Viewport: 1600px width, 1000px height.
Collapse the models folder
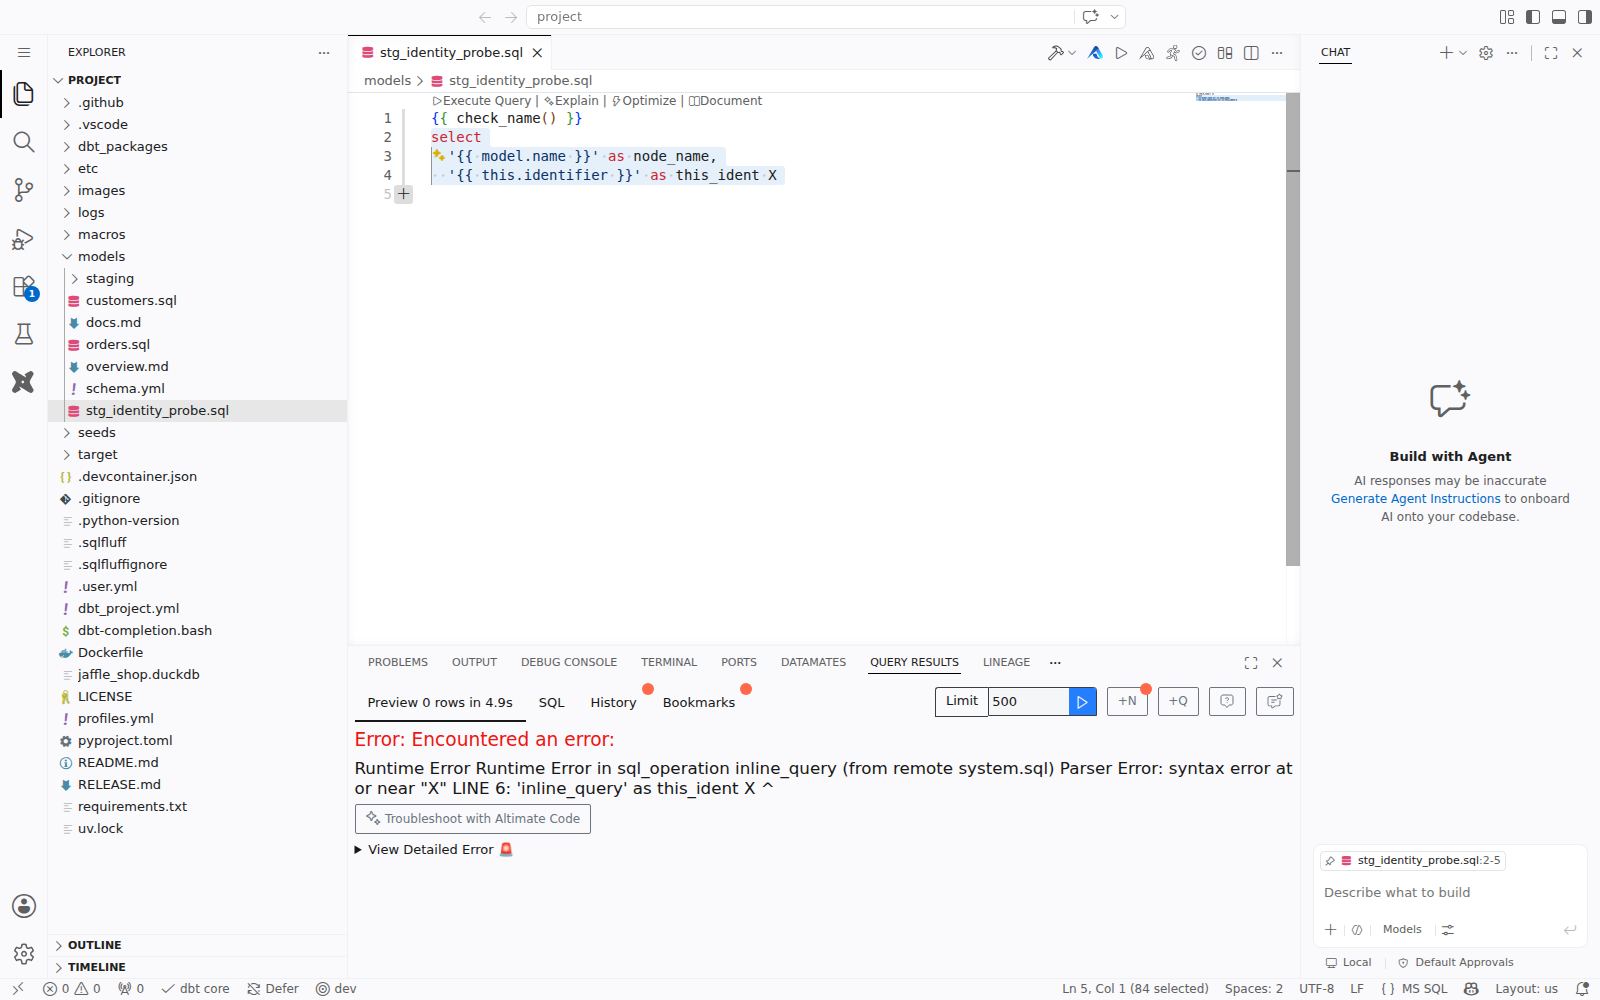pos(198,257)
